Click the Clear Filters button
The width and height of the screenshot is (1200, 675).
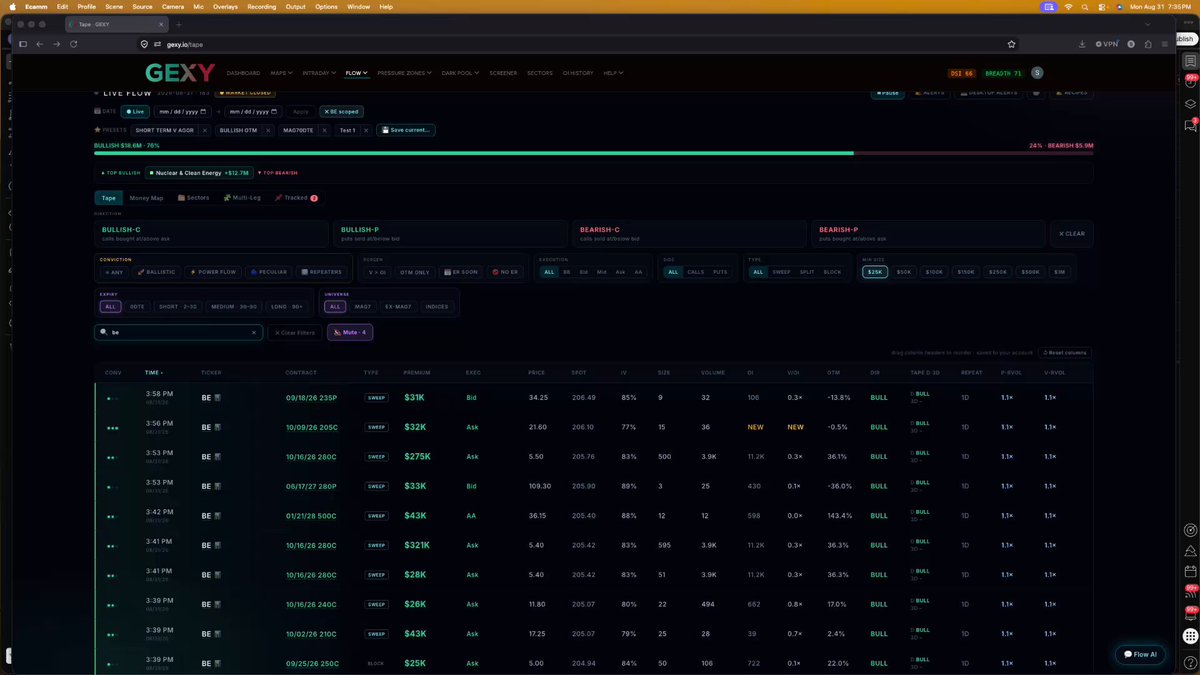coord(295,332)
